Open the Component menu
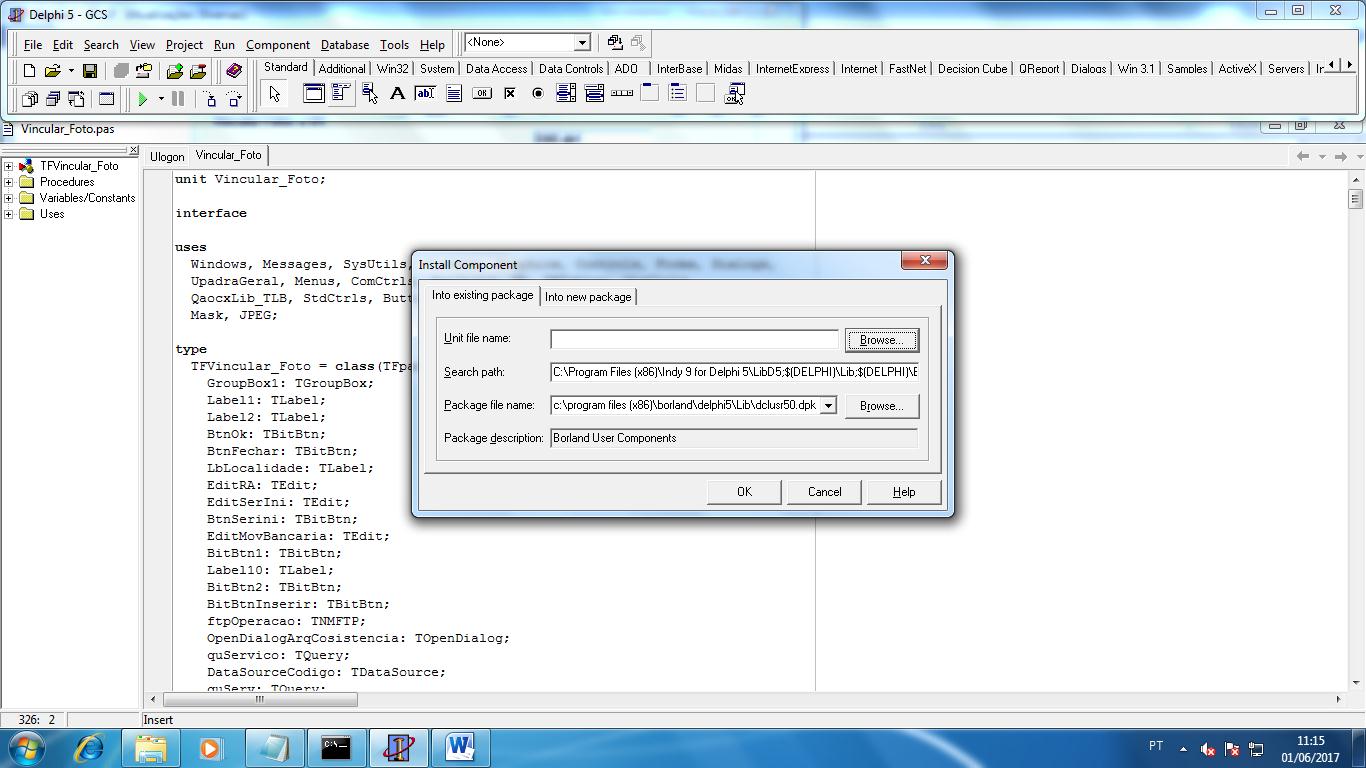1366x768 pixels. [x=277, y=45]
